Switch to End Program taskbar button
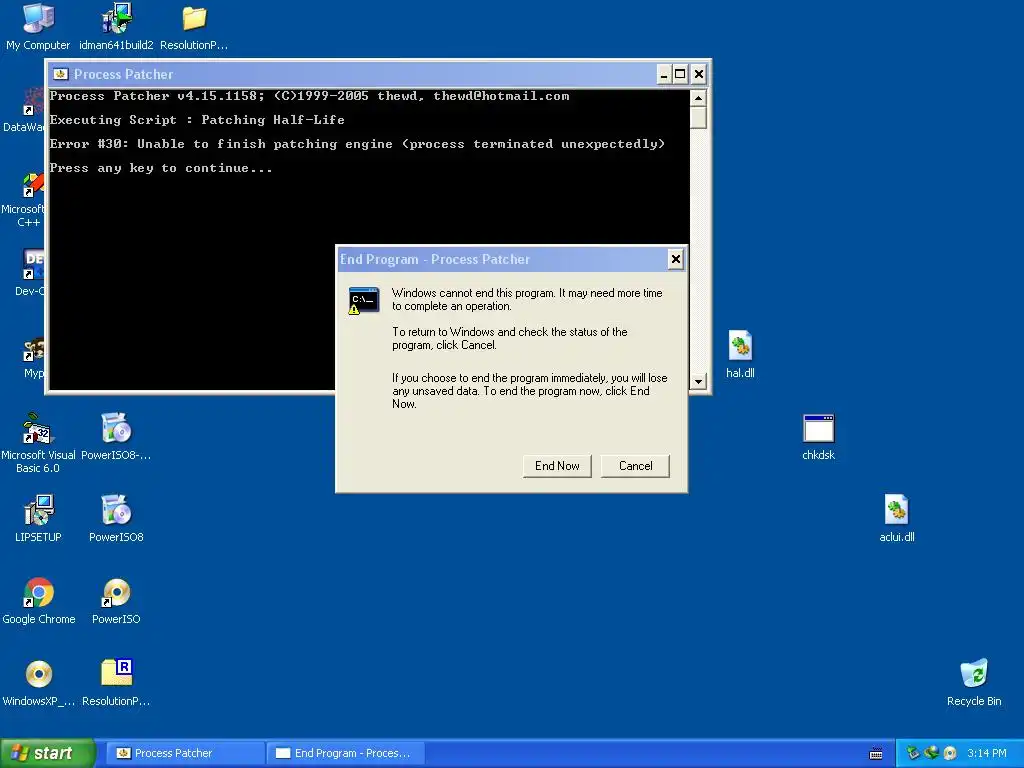 [x=345, y=753]
